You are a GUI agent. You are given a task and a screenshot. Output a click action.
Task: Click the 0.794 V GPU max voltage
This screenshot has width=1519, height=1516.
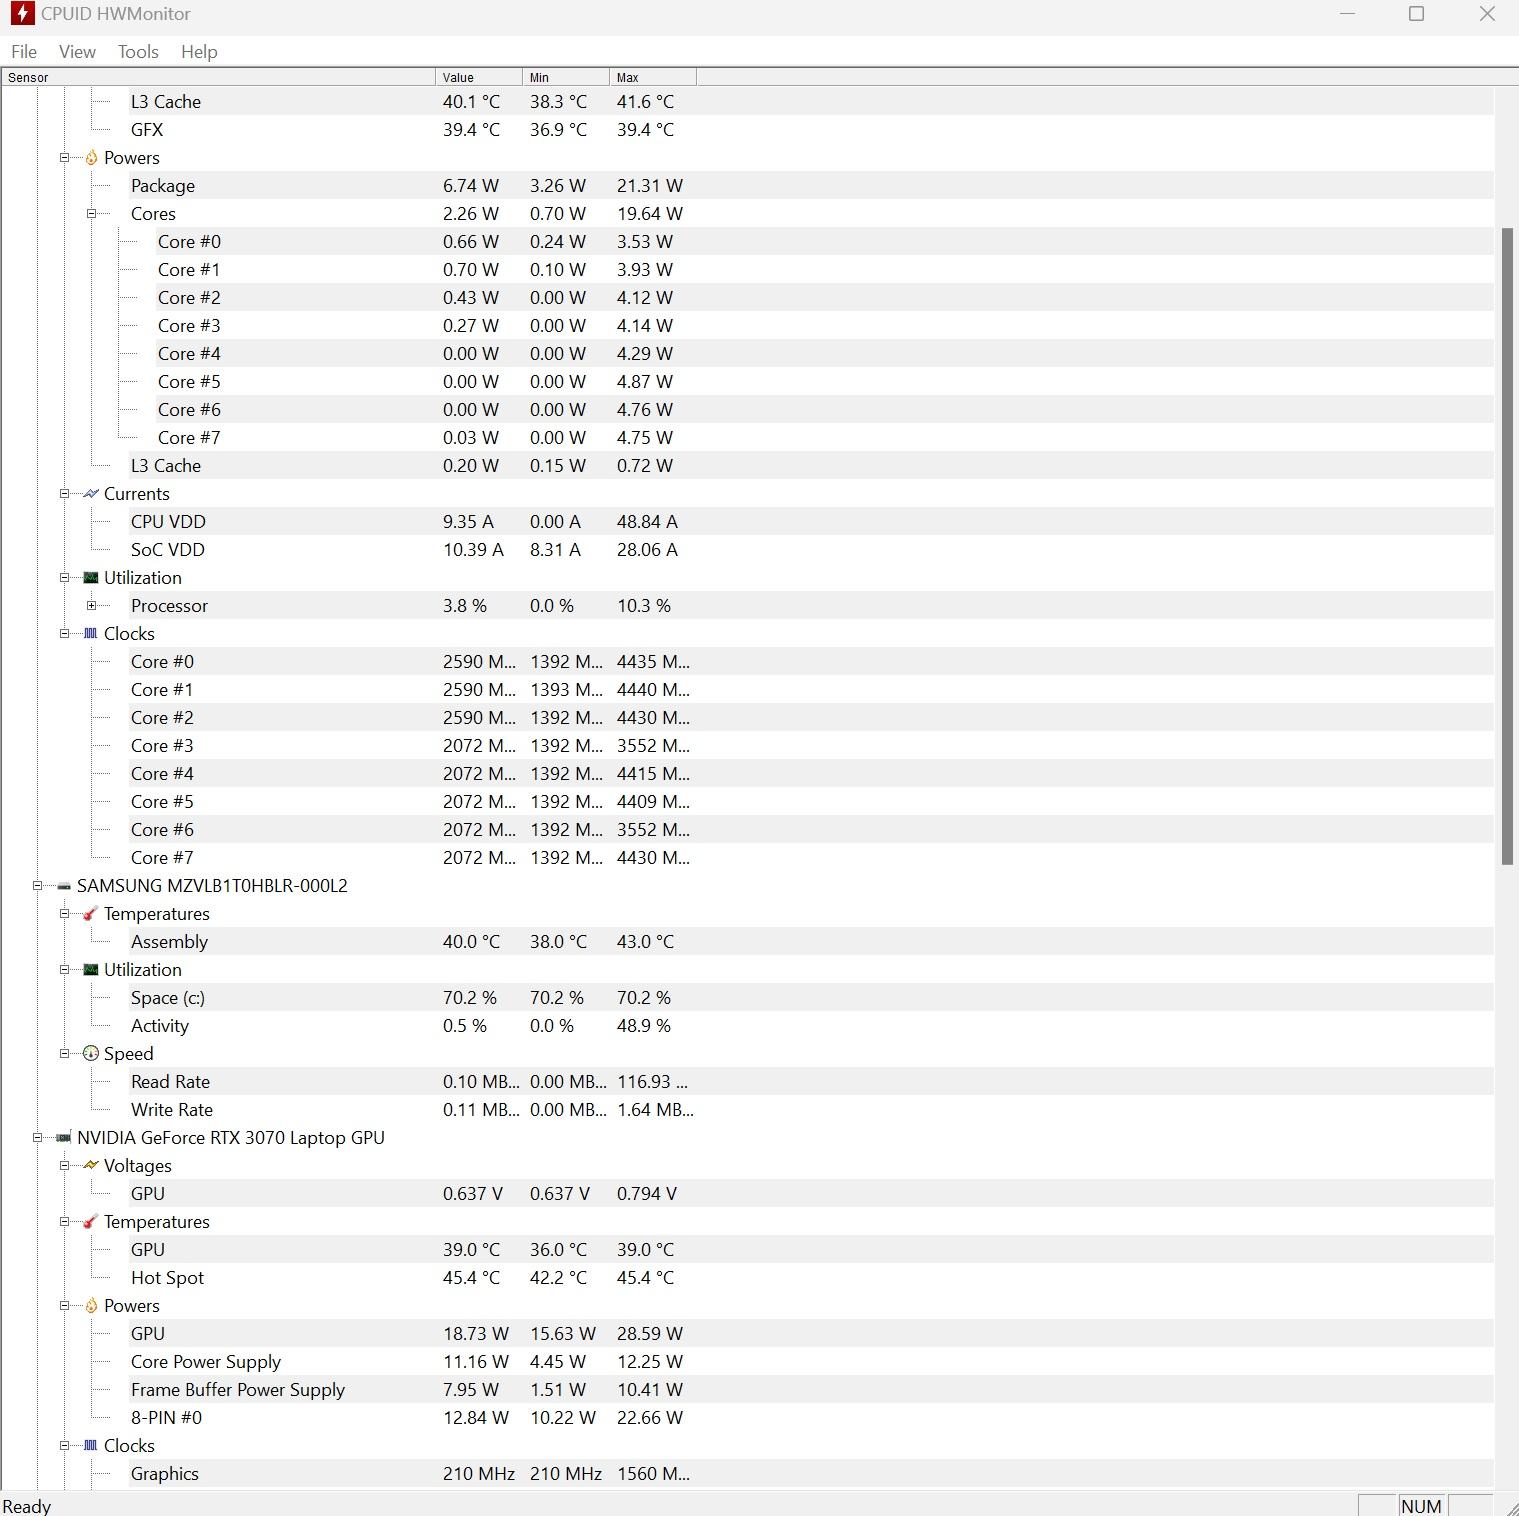(x=647, y=1194)
